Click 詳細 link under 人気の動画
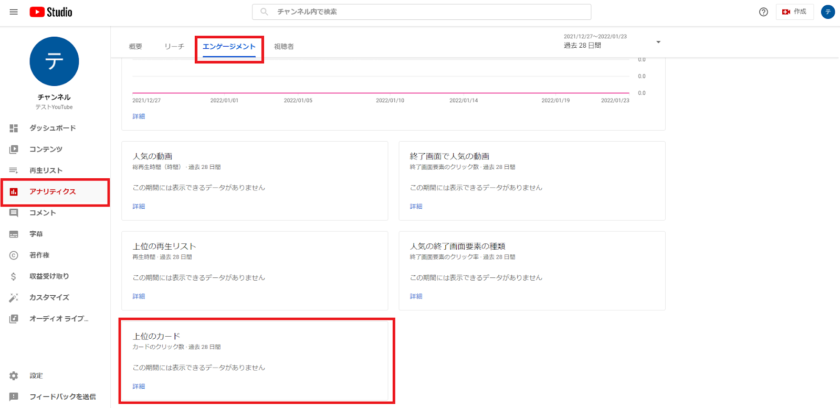Image resolution: width=840 pixels, height=408 pixels. (139, 206)
